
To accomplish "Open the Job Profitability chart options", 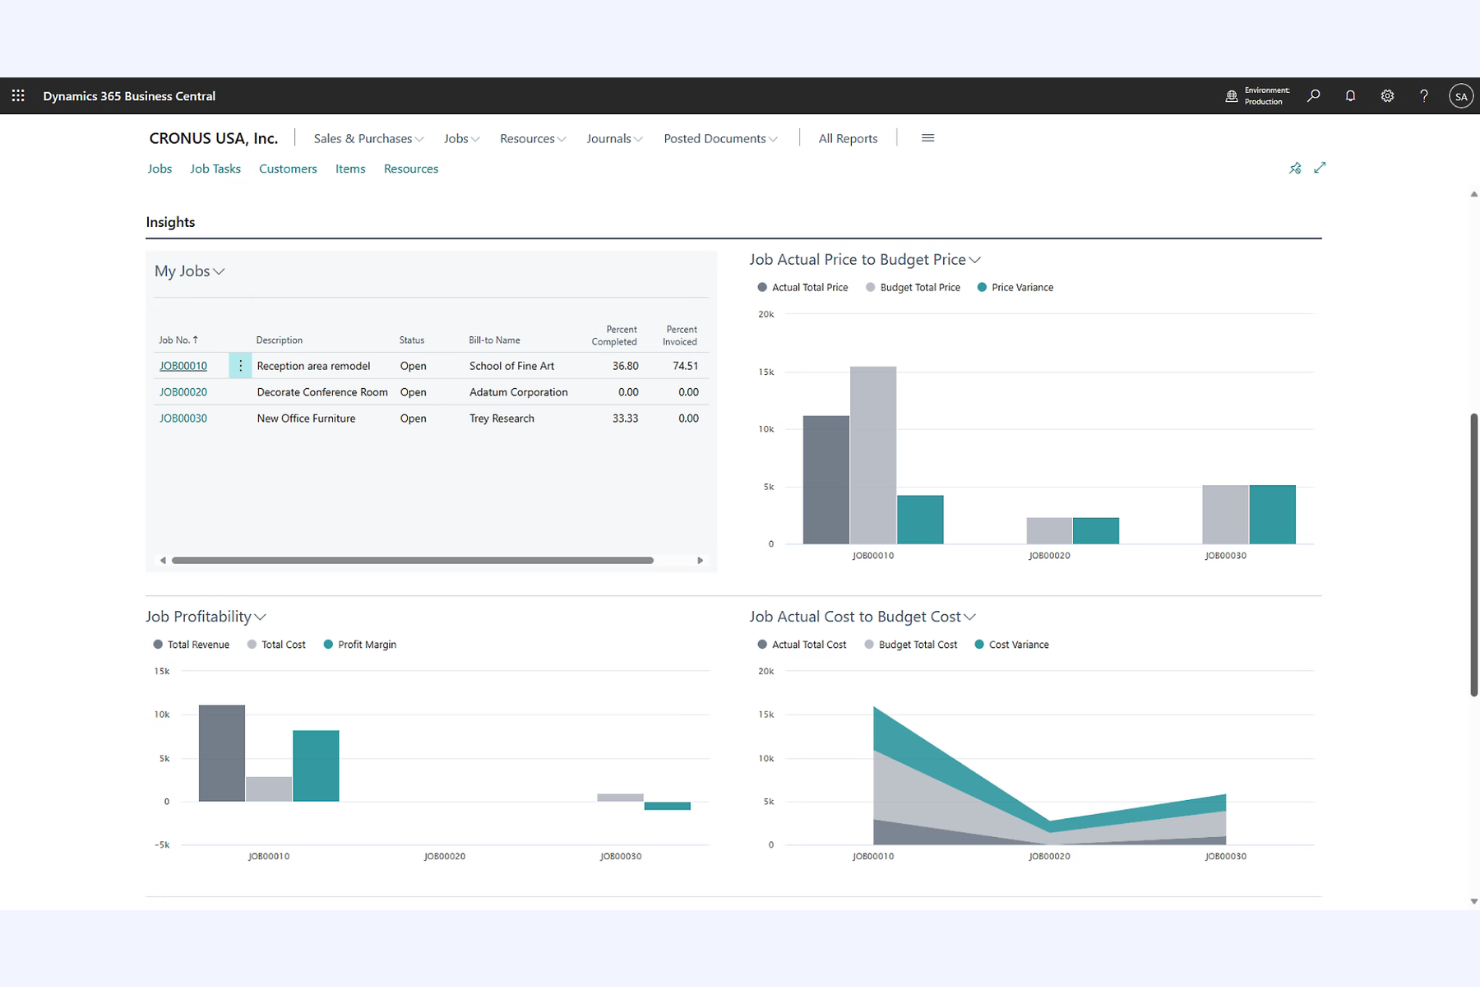I will [260, 616].
